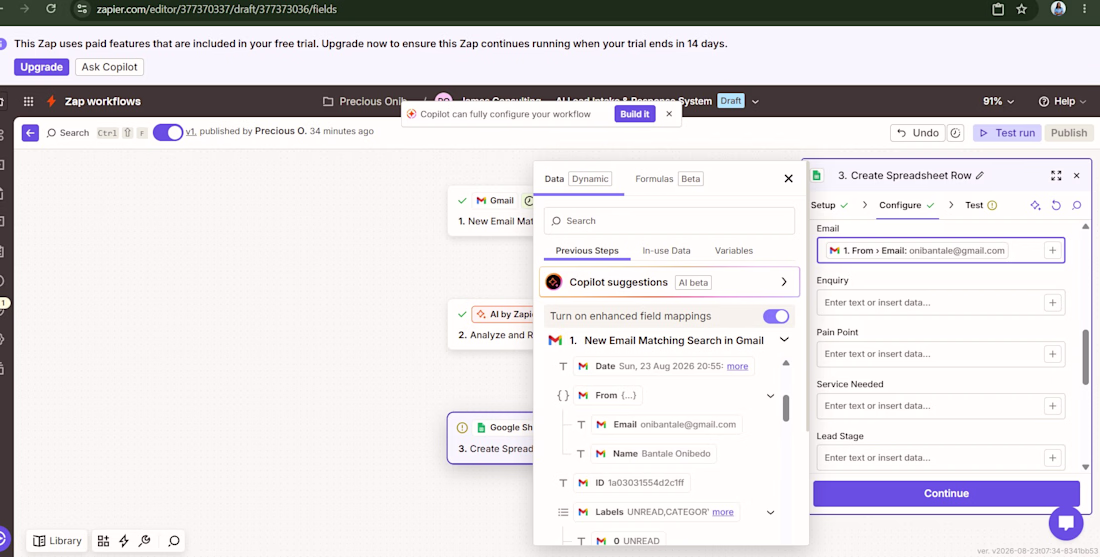The image size is (1100, 557).
Task: Click the purple back arrow button
Action: (30, 133)
